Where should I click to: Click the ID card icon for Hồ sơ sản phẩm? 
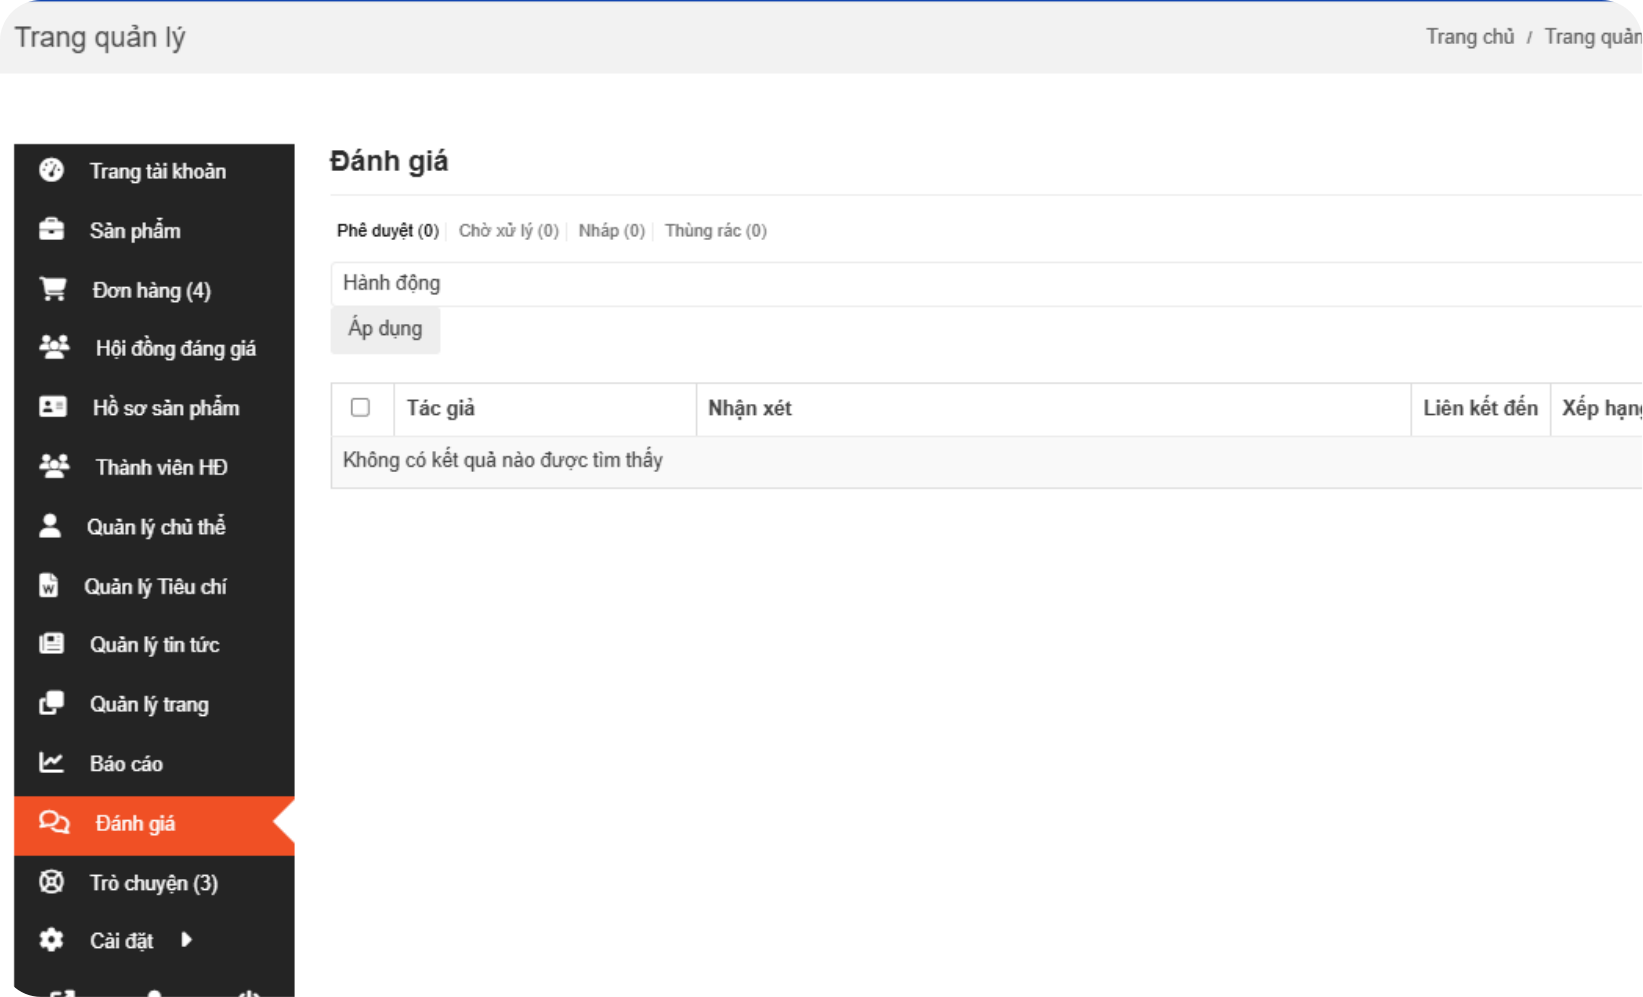(x=52, y=407)
